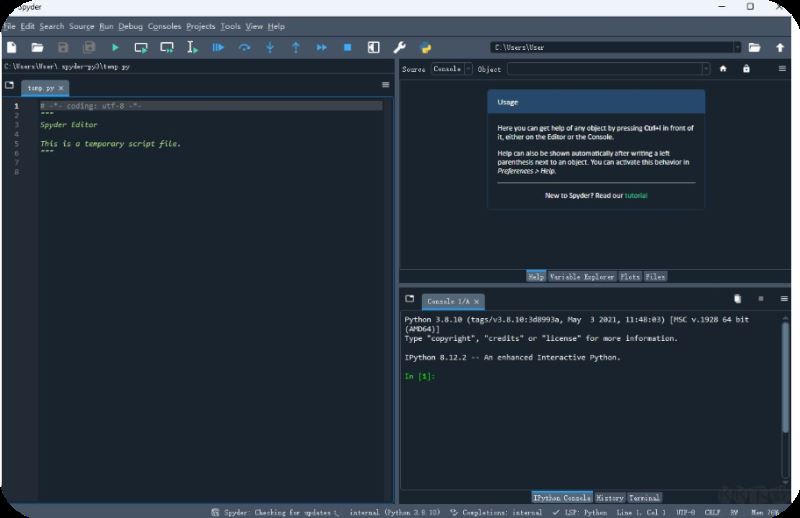Open the Source dropdown set to Console
Viewport: 800px width, 518px height.
[x=451, y=69]
